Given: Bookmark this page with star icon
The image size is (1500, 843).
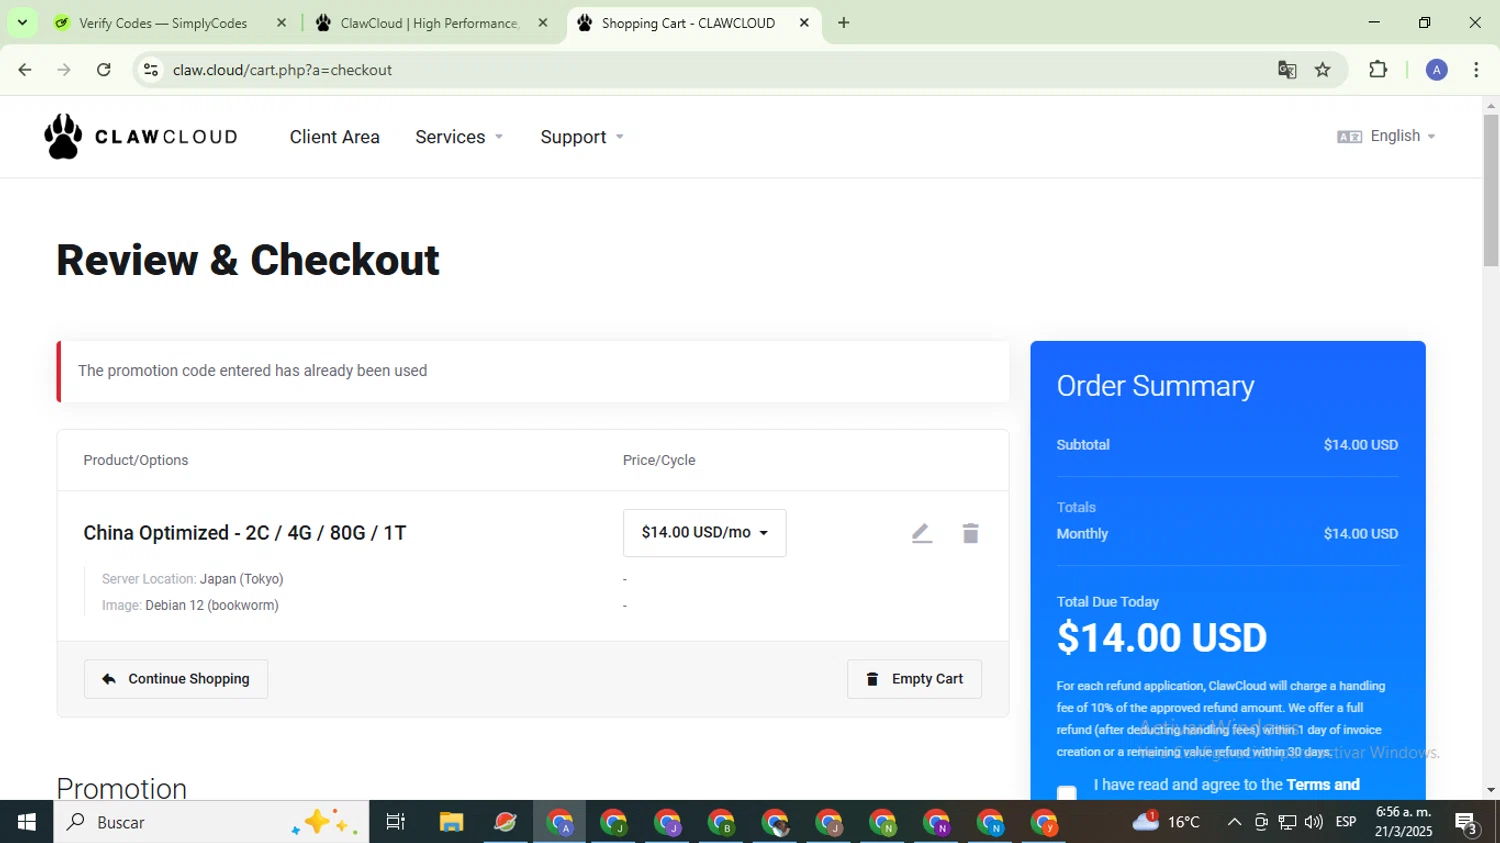Looking at the screenshot, I should coord(1323,70).
